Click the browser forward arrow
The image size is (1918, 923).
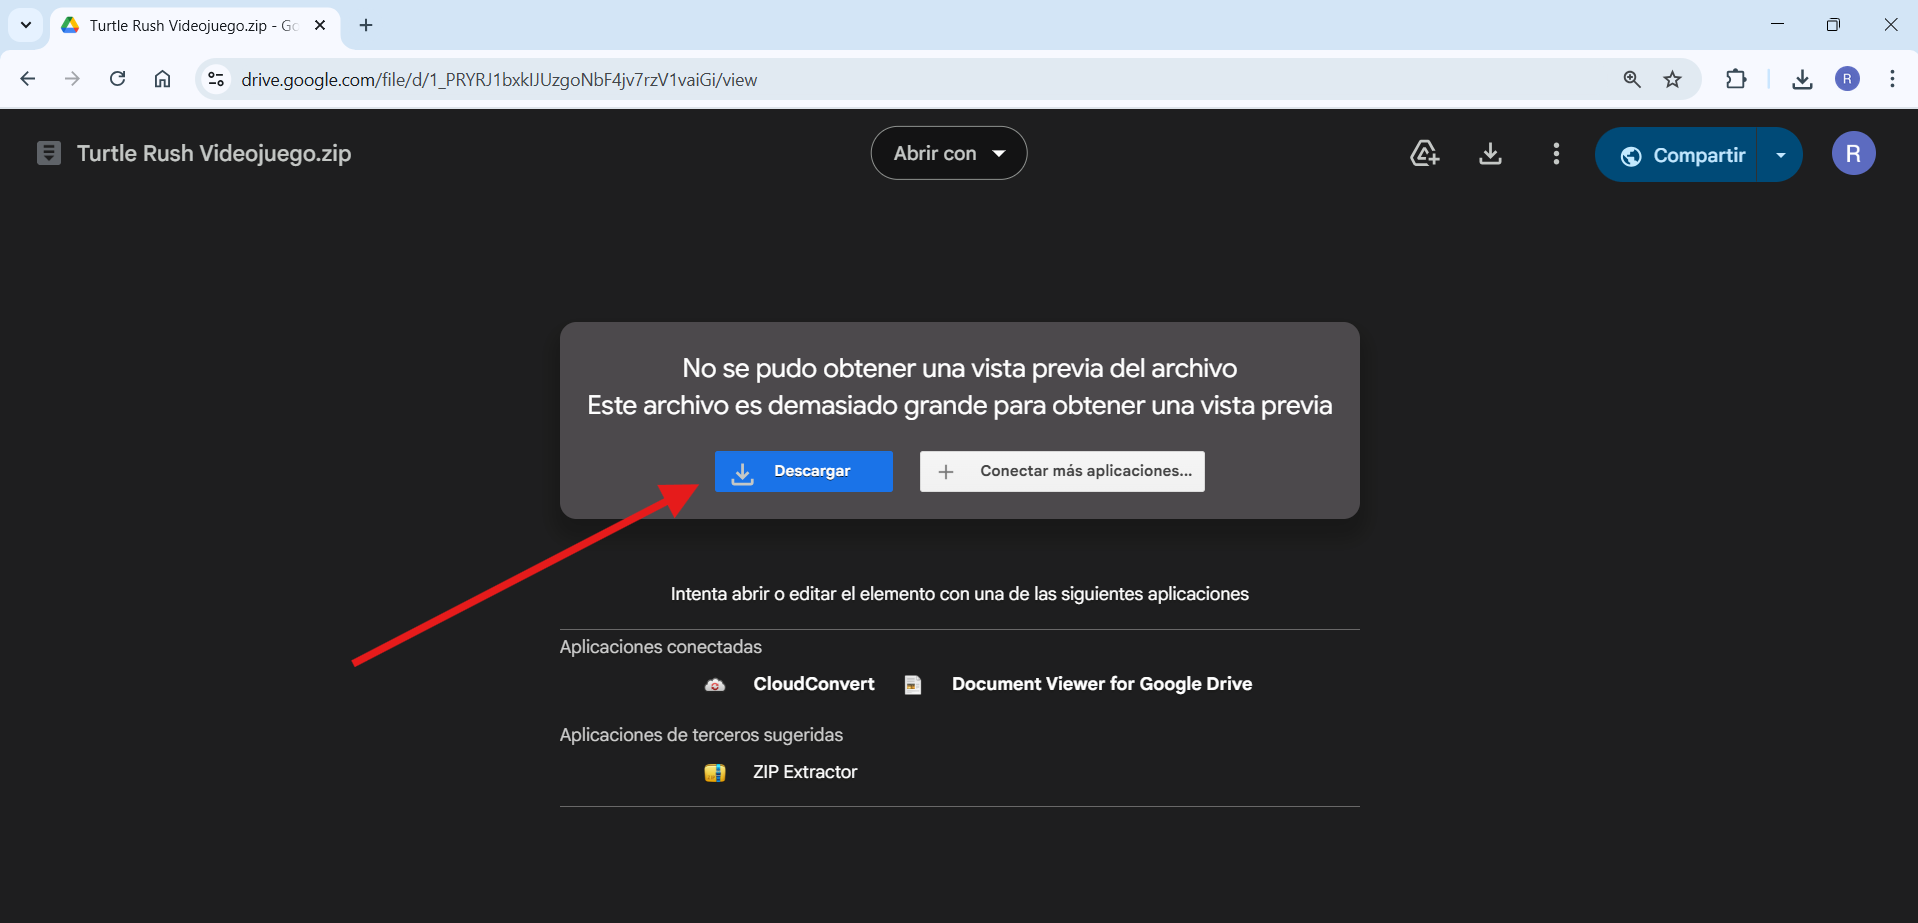72,79
